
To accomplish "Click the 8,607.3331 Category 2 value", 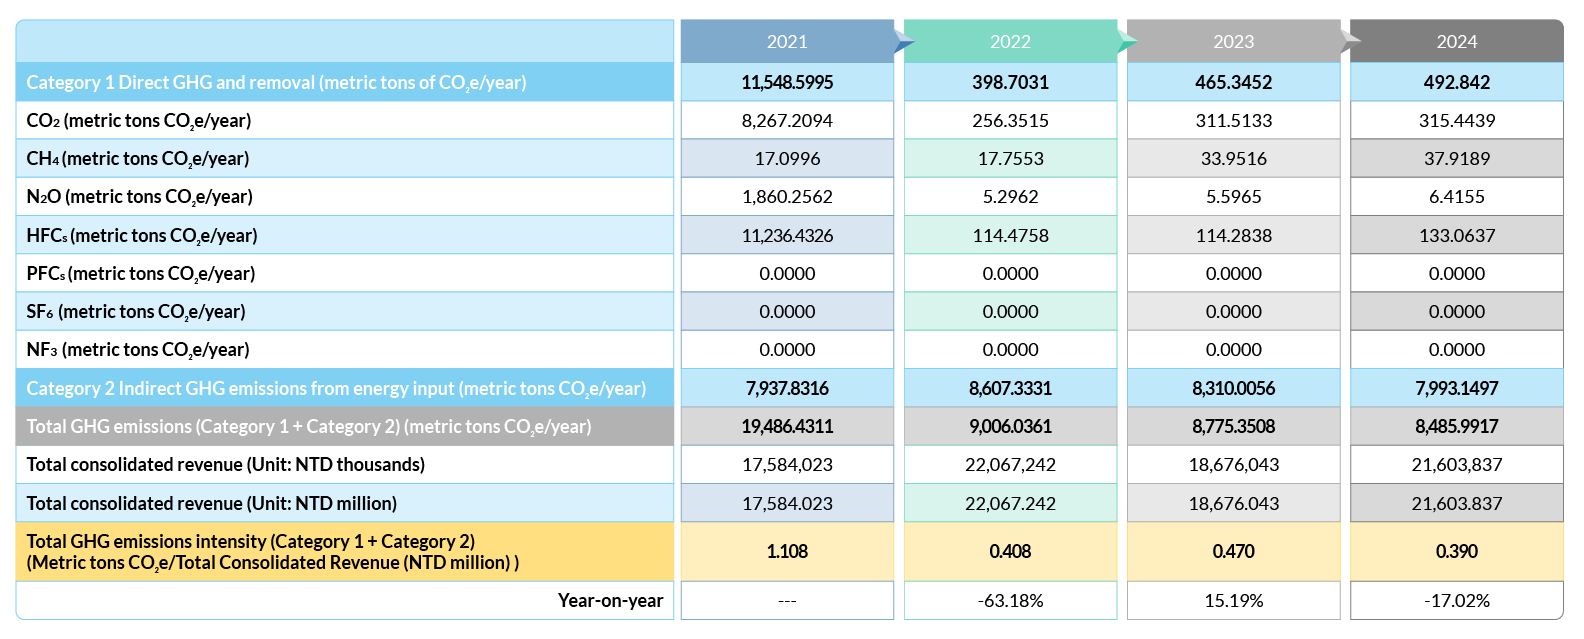I will coord(1010,388).
